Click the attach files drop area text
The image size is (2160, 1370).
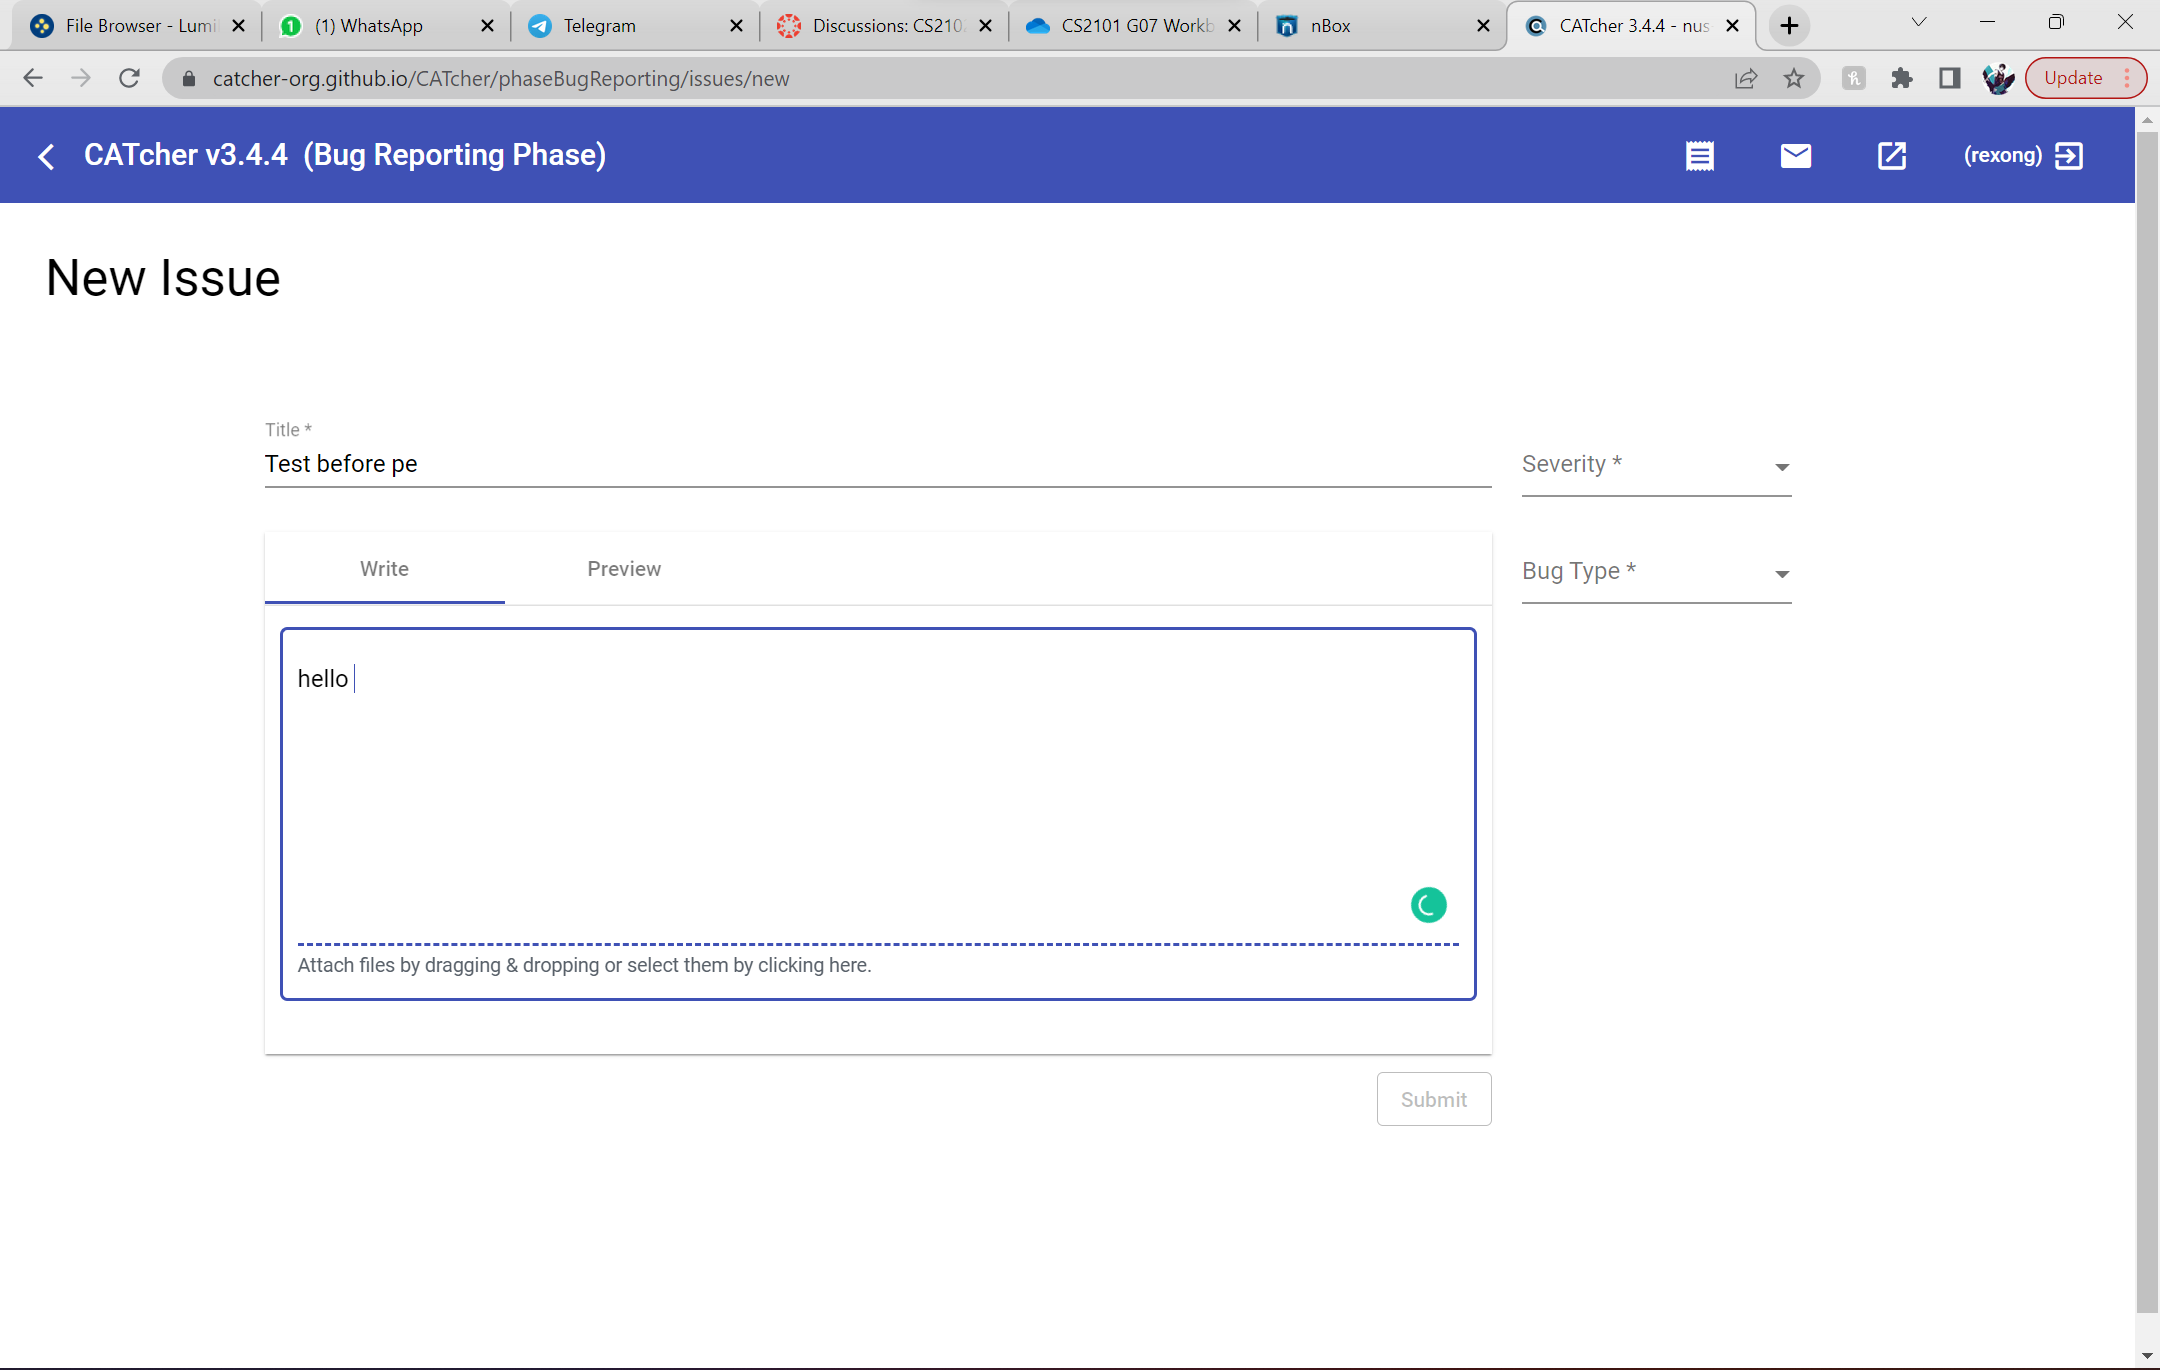click(x=584, y=965)
